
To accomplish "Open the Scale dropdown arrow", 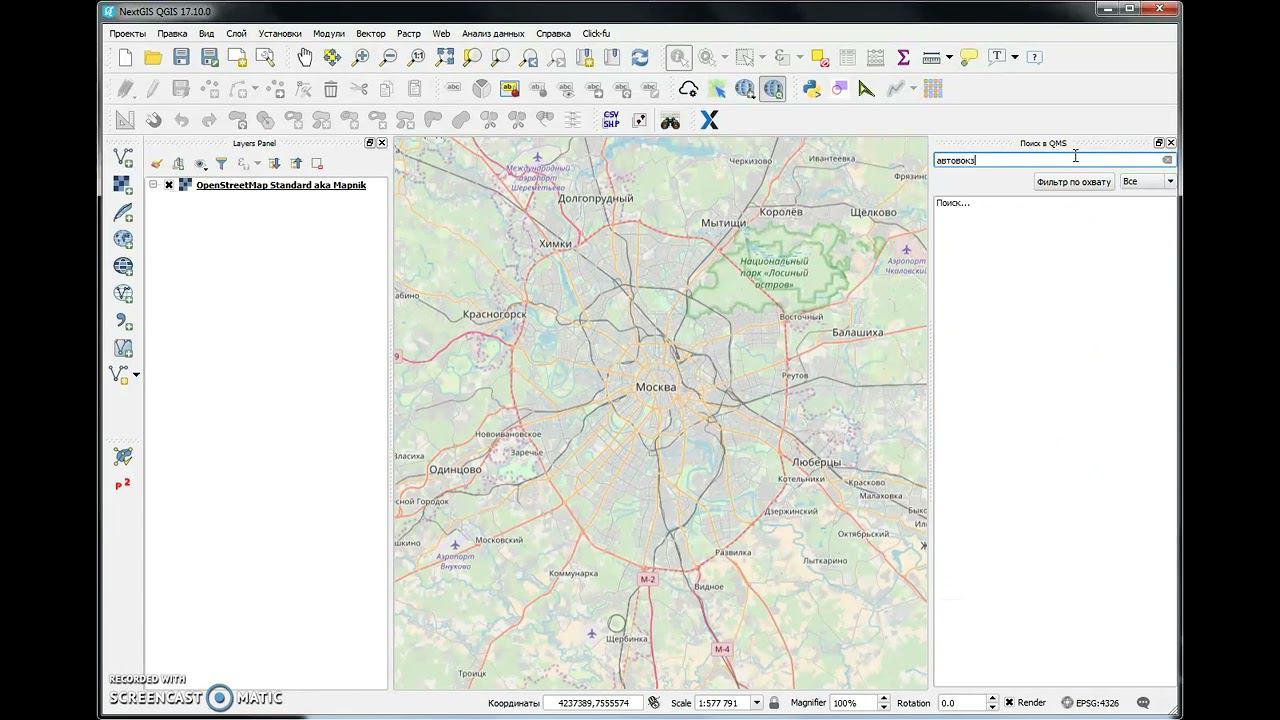I will [756, 703].
